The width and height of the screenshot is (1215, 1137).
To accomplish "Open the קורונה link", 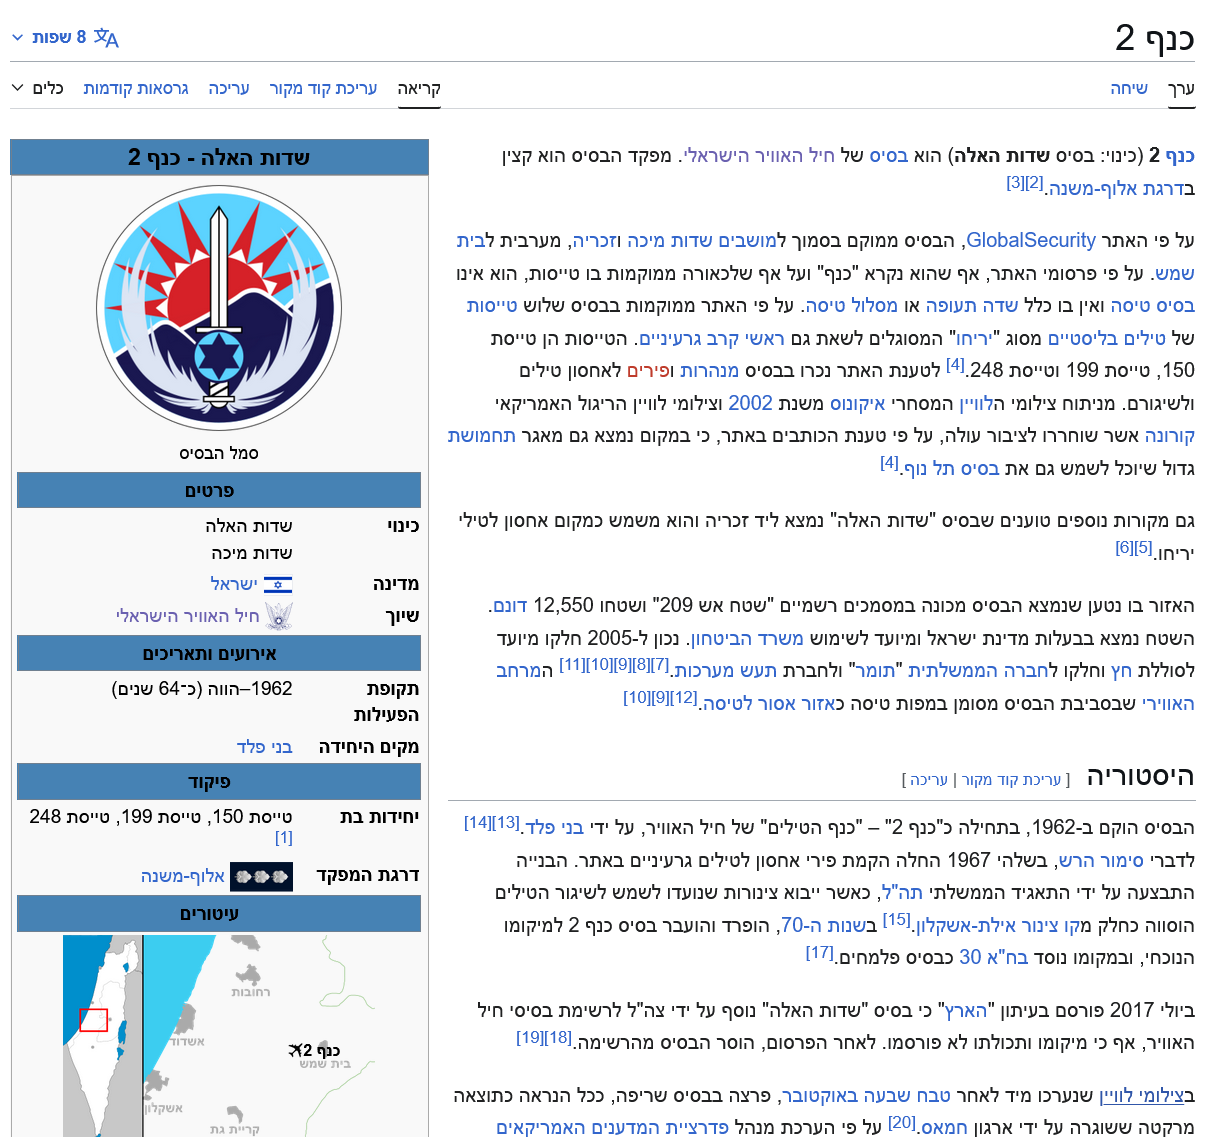I will [x=1170, y=436].
